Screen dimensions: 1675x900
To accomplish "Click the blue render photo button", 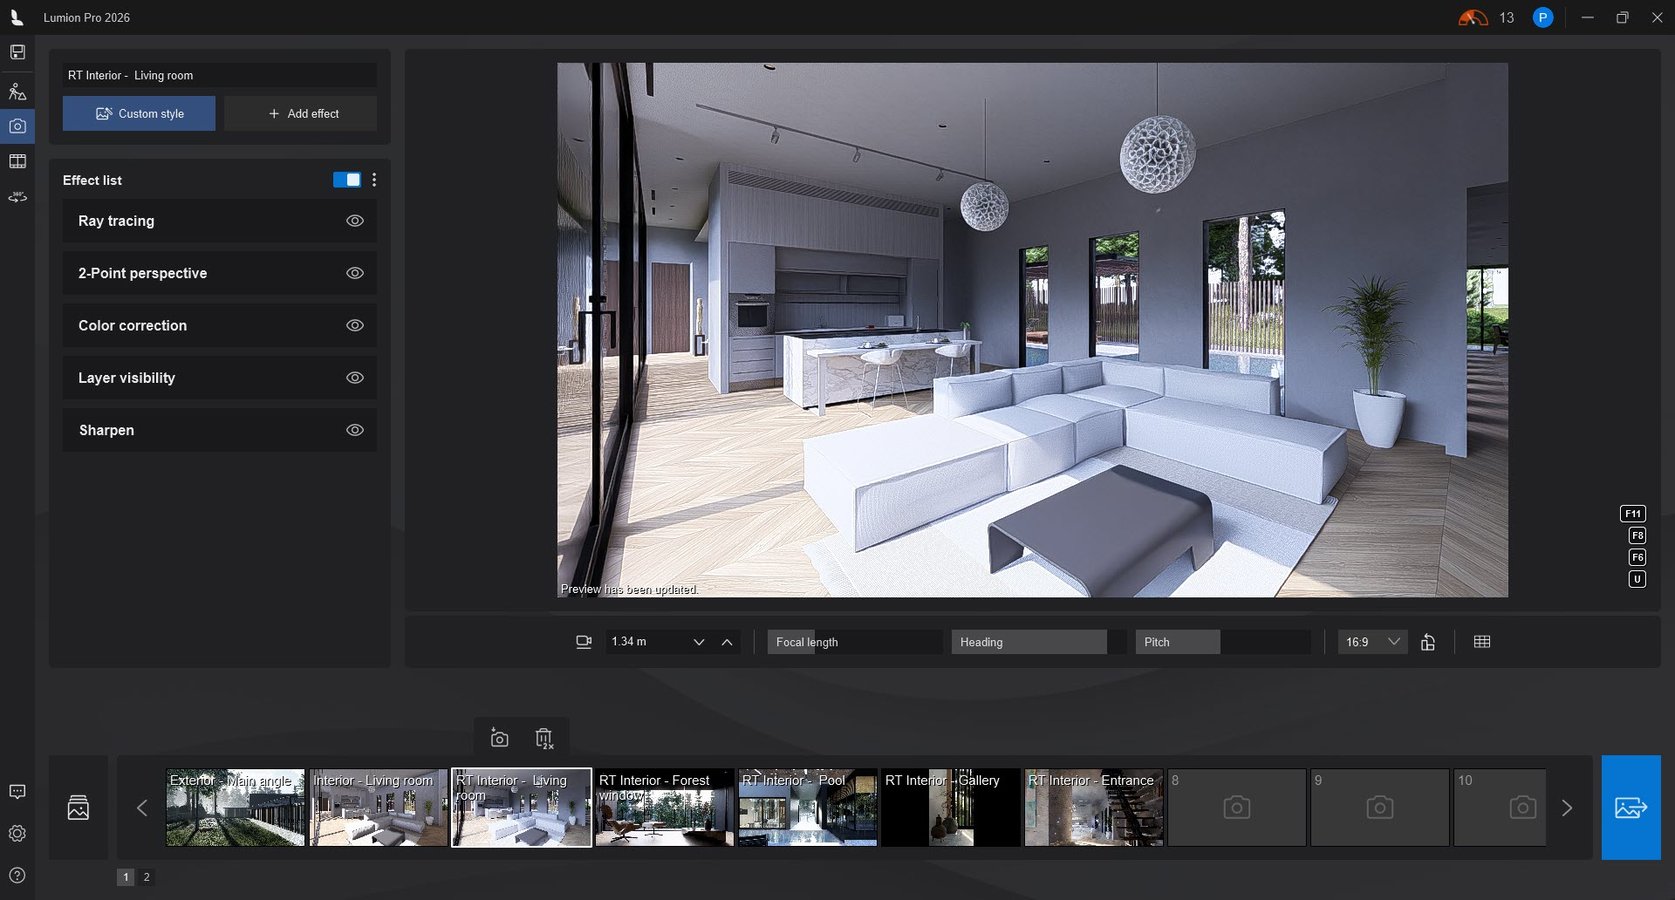I will click(1631, 807).
